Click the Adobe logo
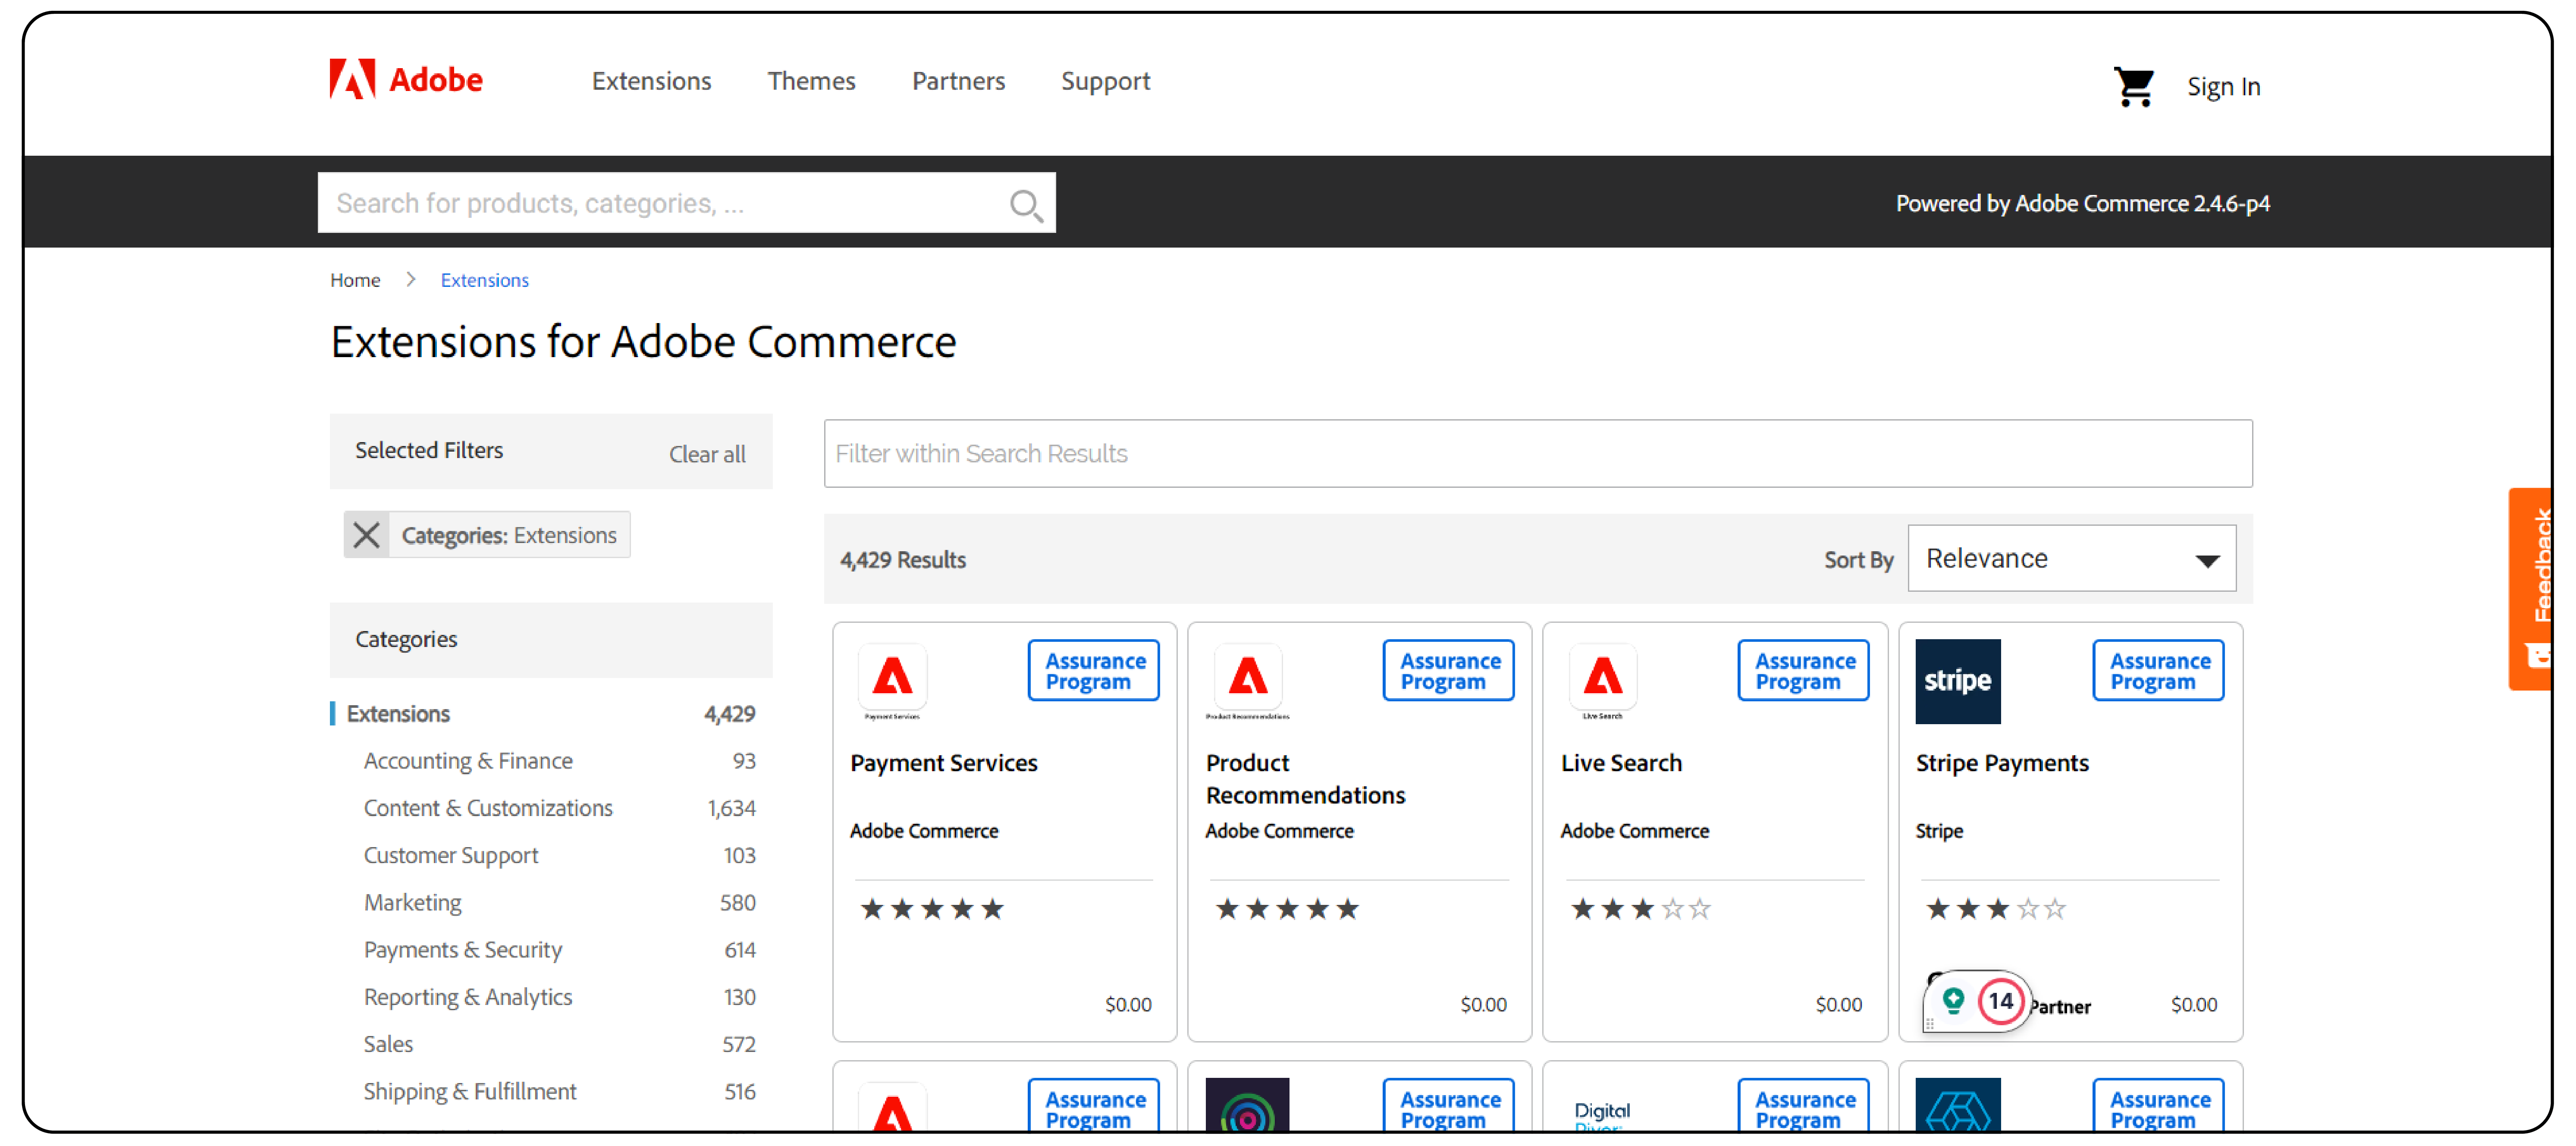The image size is (2576, 1146). pyautogui.click(x=405, y=80)
